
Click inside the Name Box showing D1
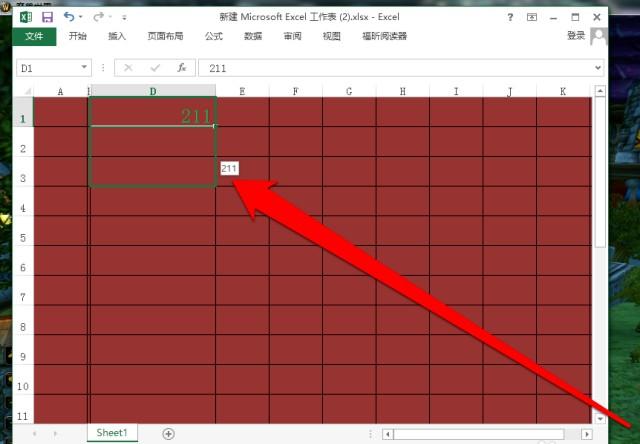pyautogui.click(x=47, y=68)
